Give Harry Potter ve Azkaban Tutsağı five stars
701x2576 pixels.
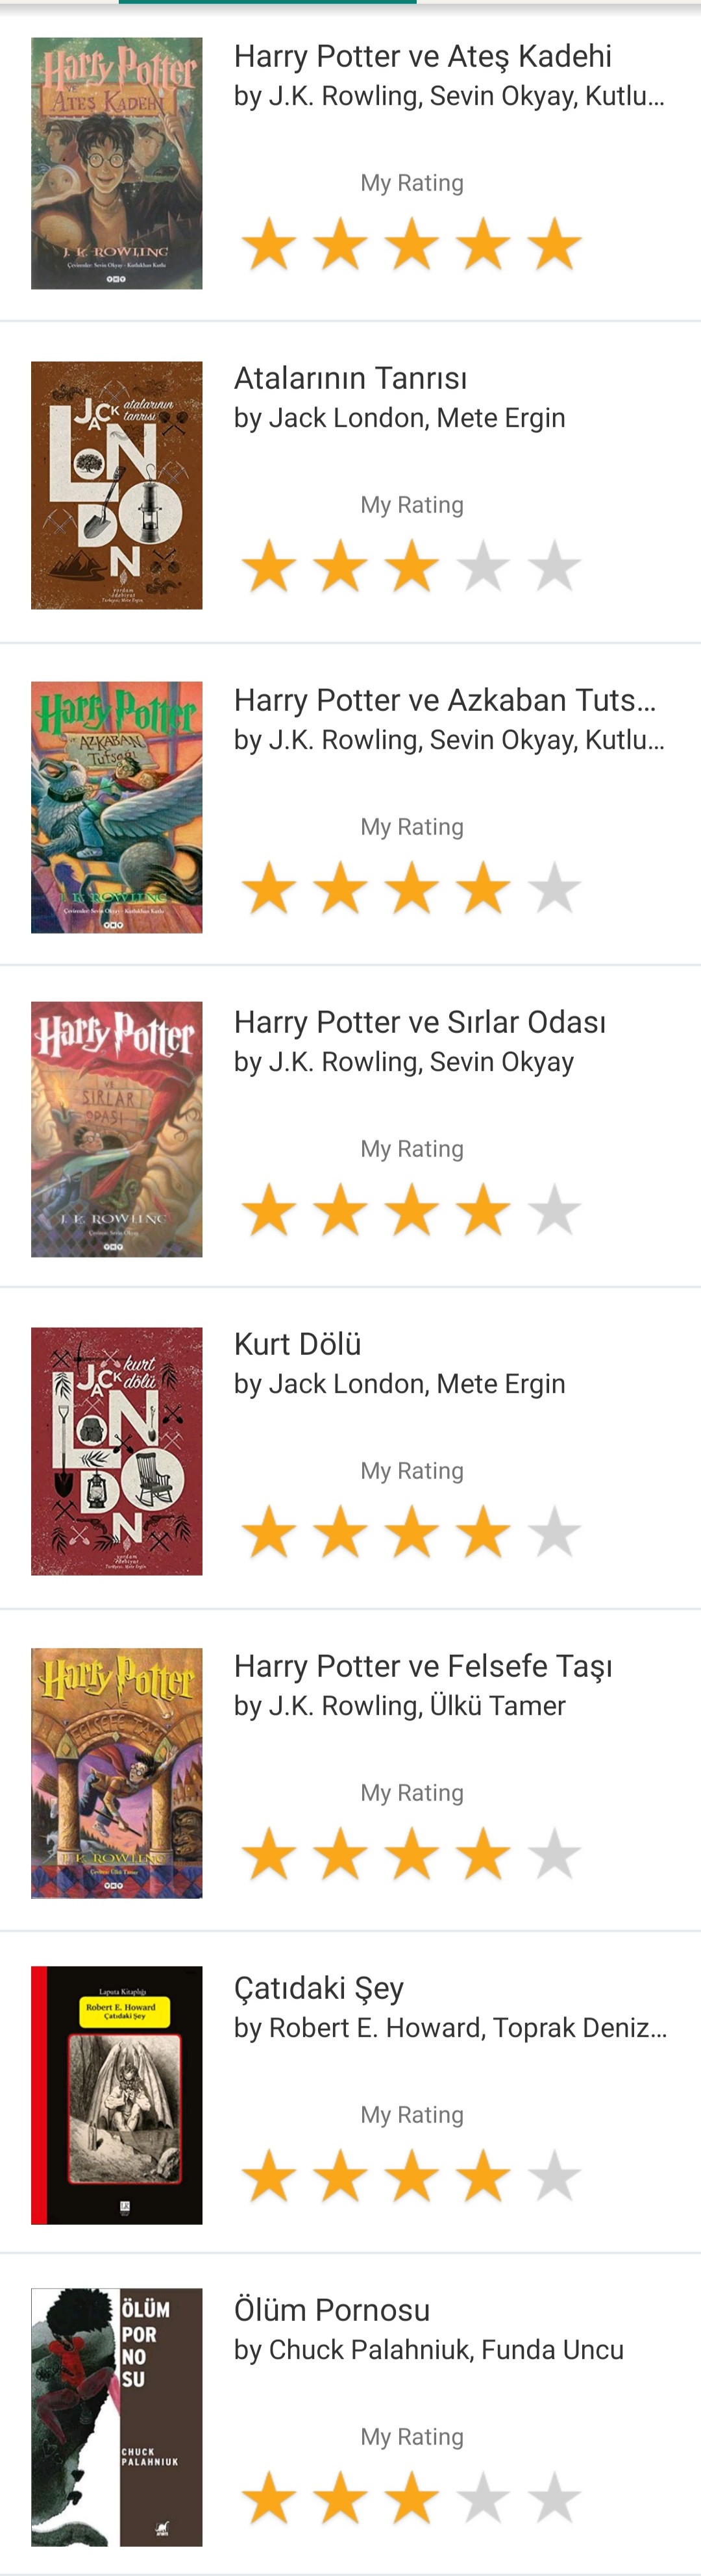pos(554,888)
